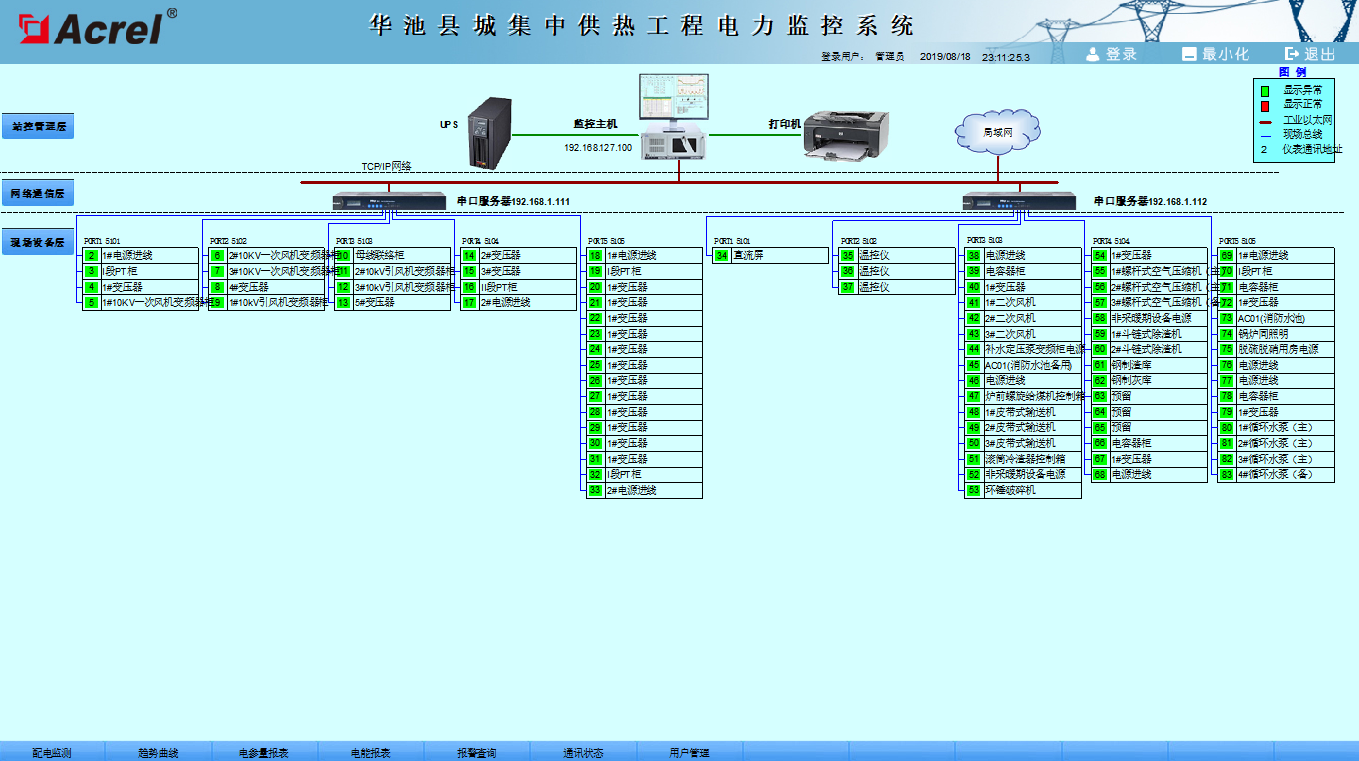Screen dimensions: 1359x761
Task: Open 报警查询 alarm query tab
Action: coord(476,753)
